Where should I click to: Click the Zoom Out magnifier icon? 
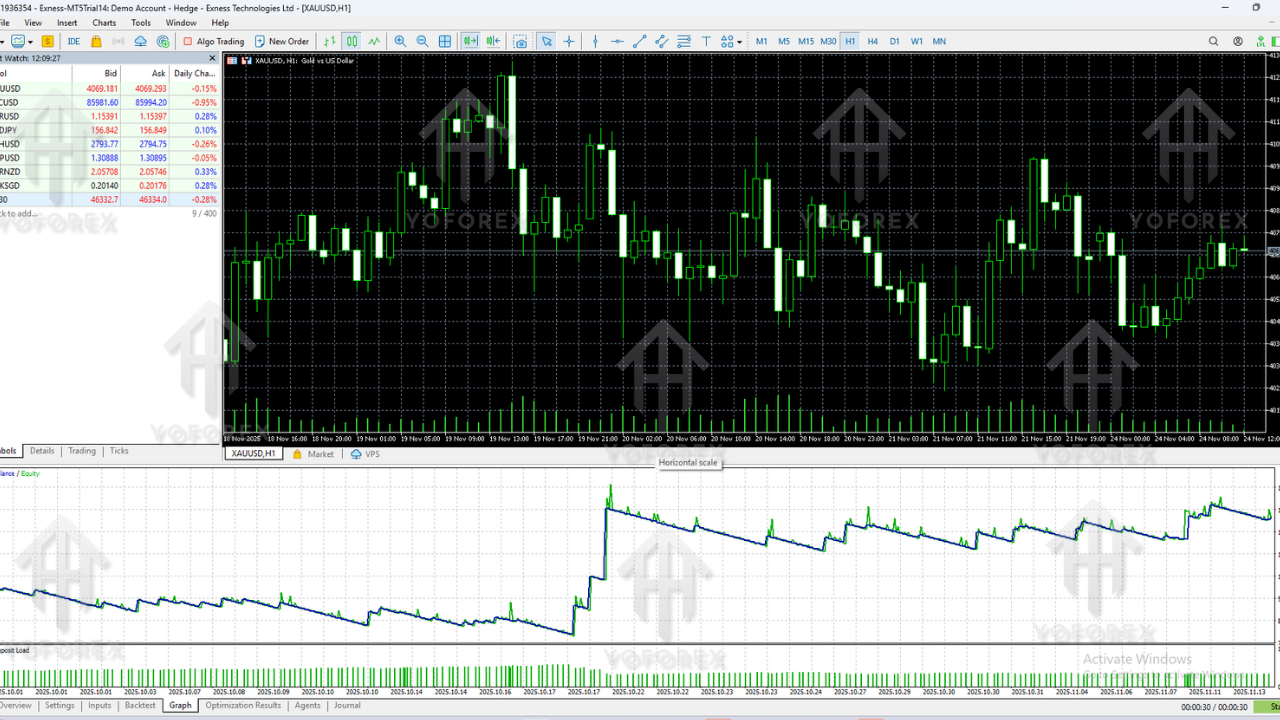(422, 41)
